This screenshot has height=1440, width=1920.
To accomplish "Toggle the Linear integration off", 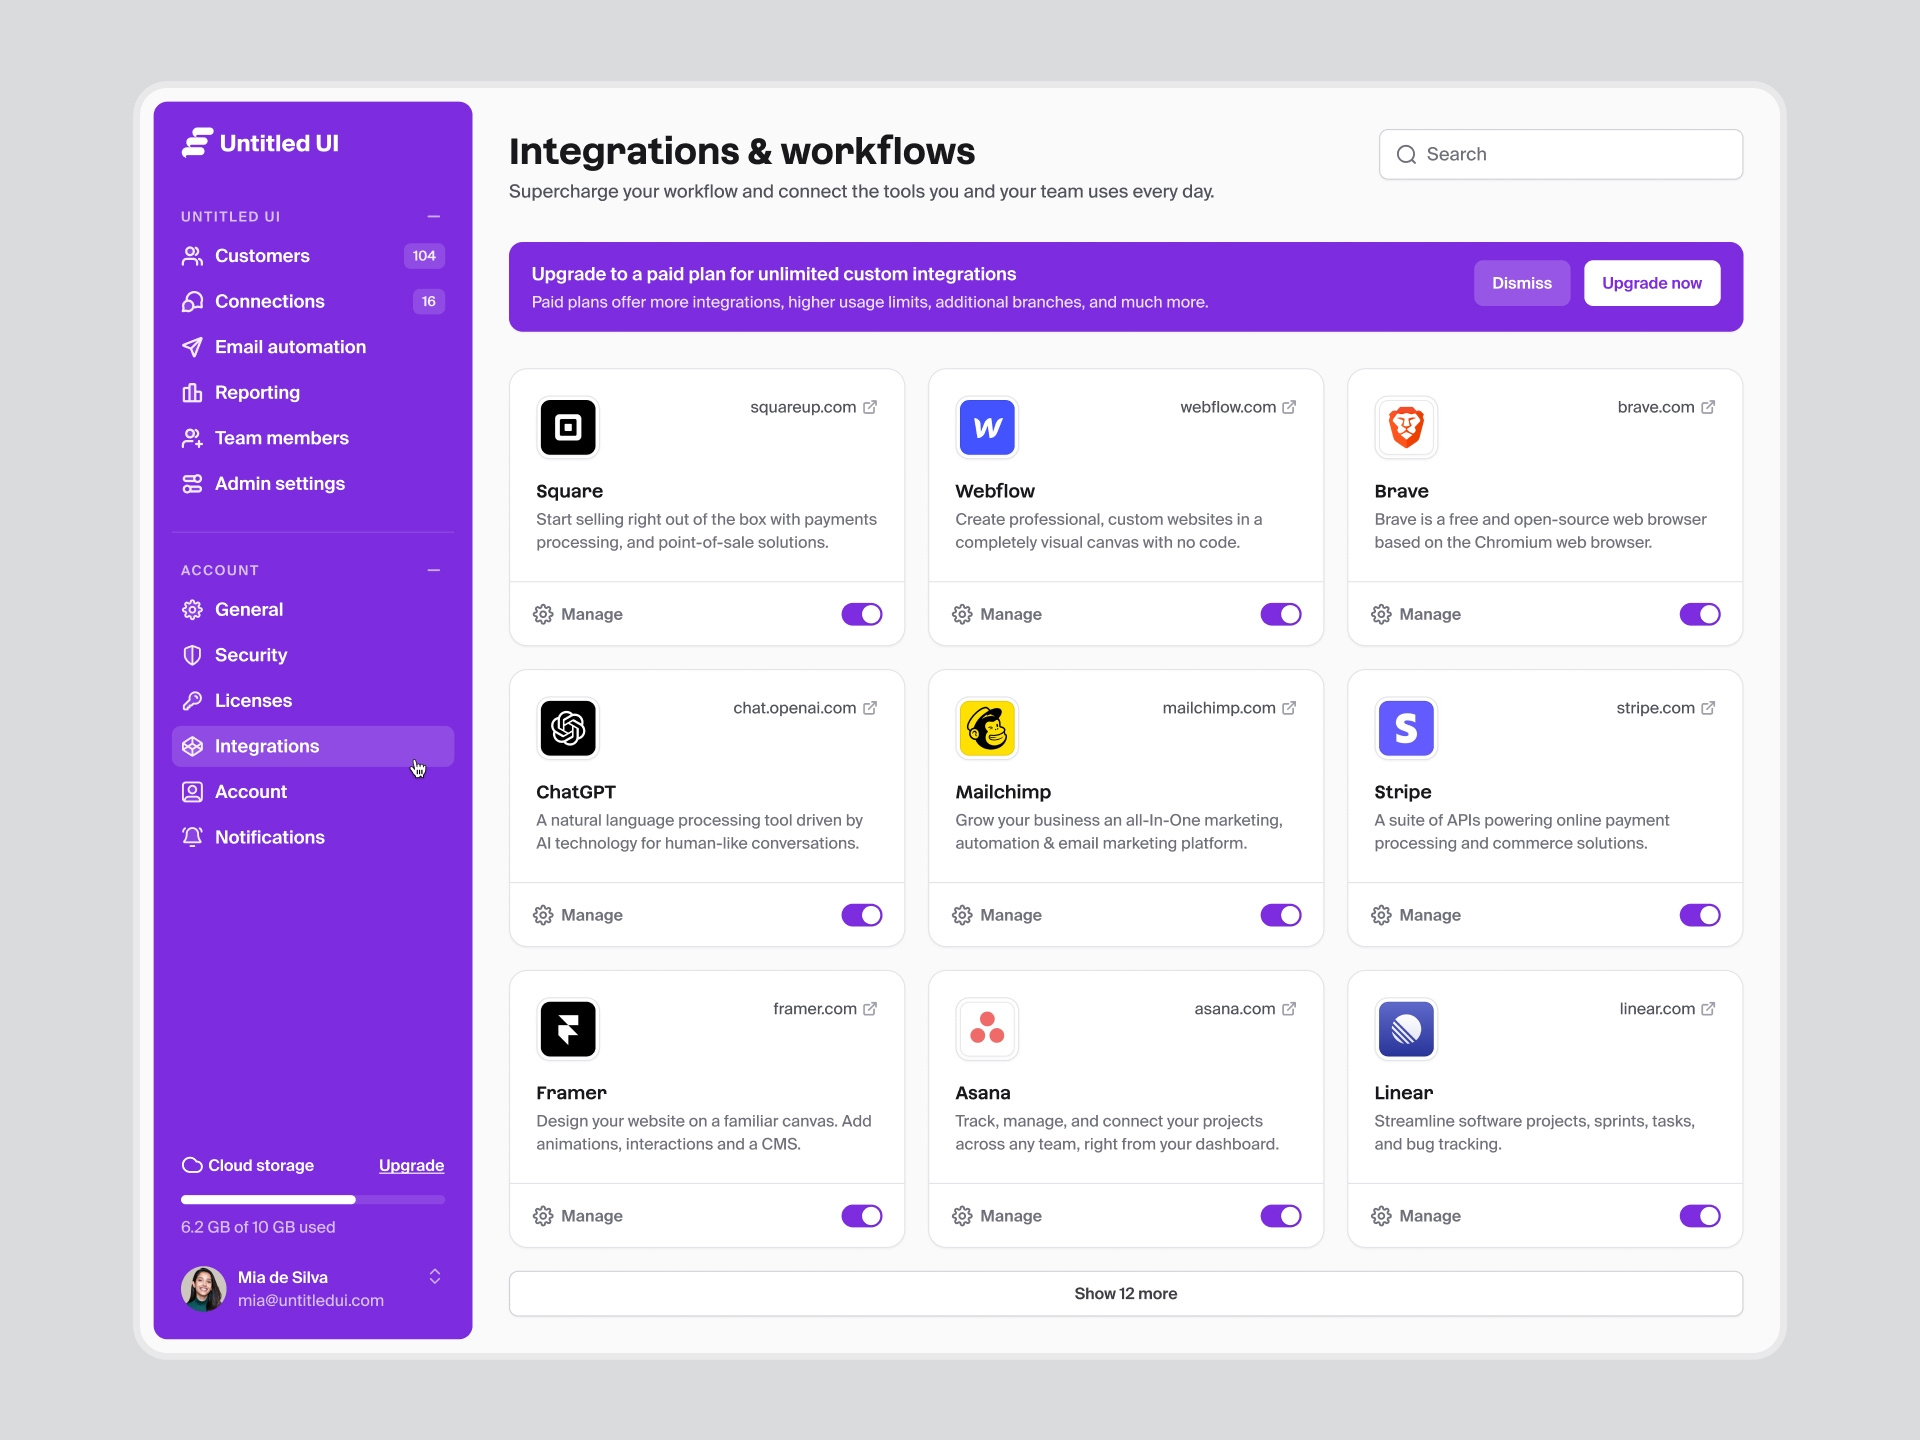I will pos(1701,1216).
